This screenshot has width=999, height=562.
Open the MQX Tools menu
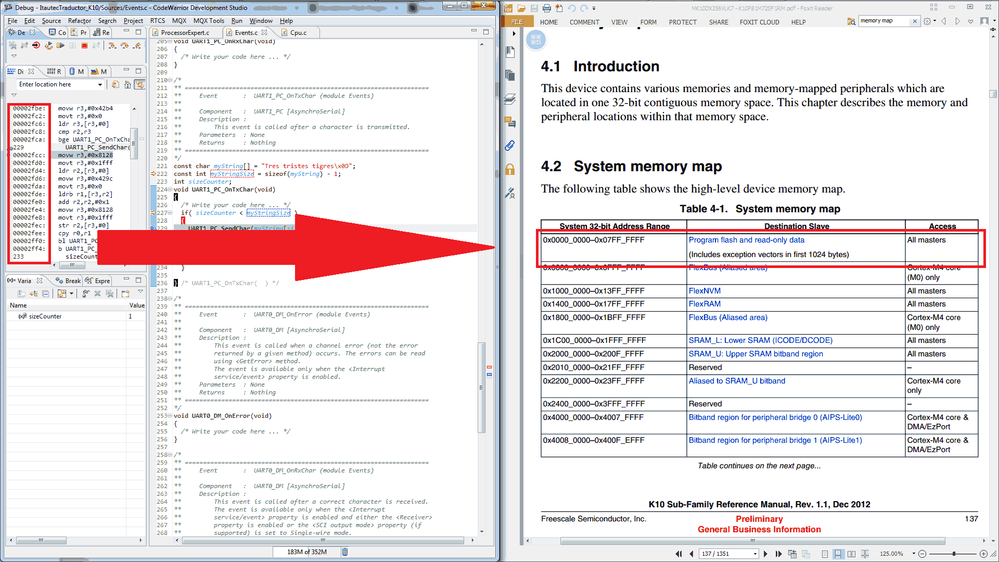(x=208, y=20)
